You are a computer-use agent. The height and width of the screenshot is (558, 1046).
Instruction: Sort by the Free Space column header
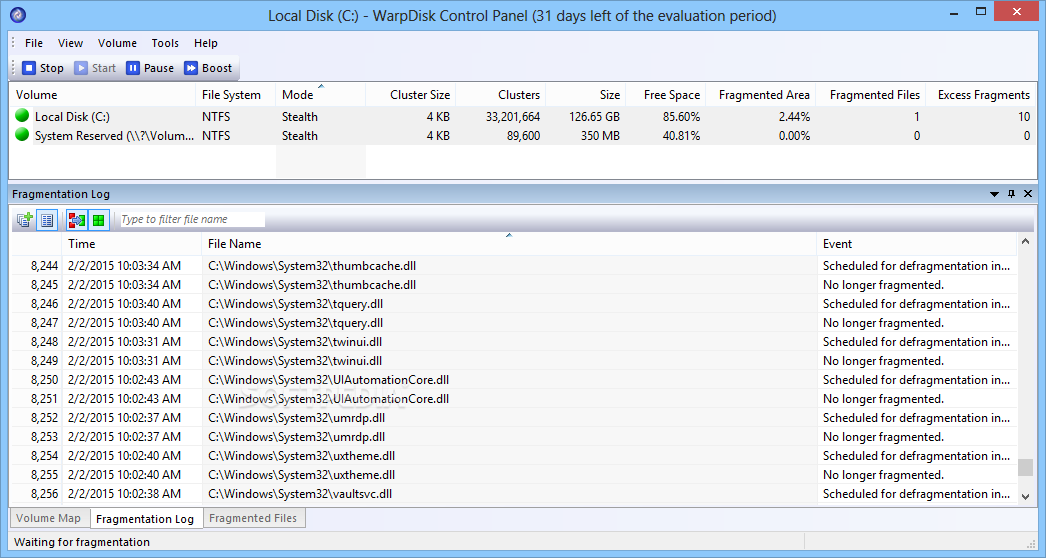[666, 95]
